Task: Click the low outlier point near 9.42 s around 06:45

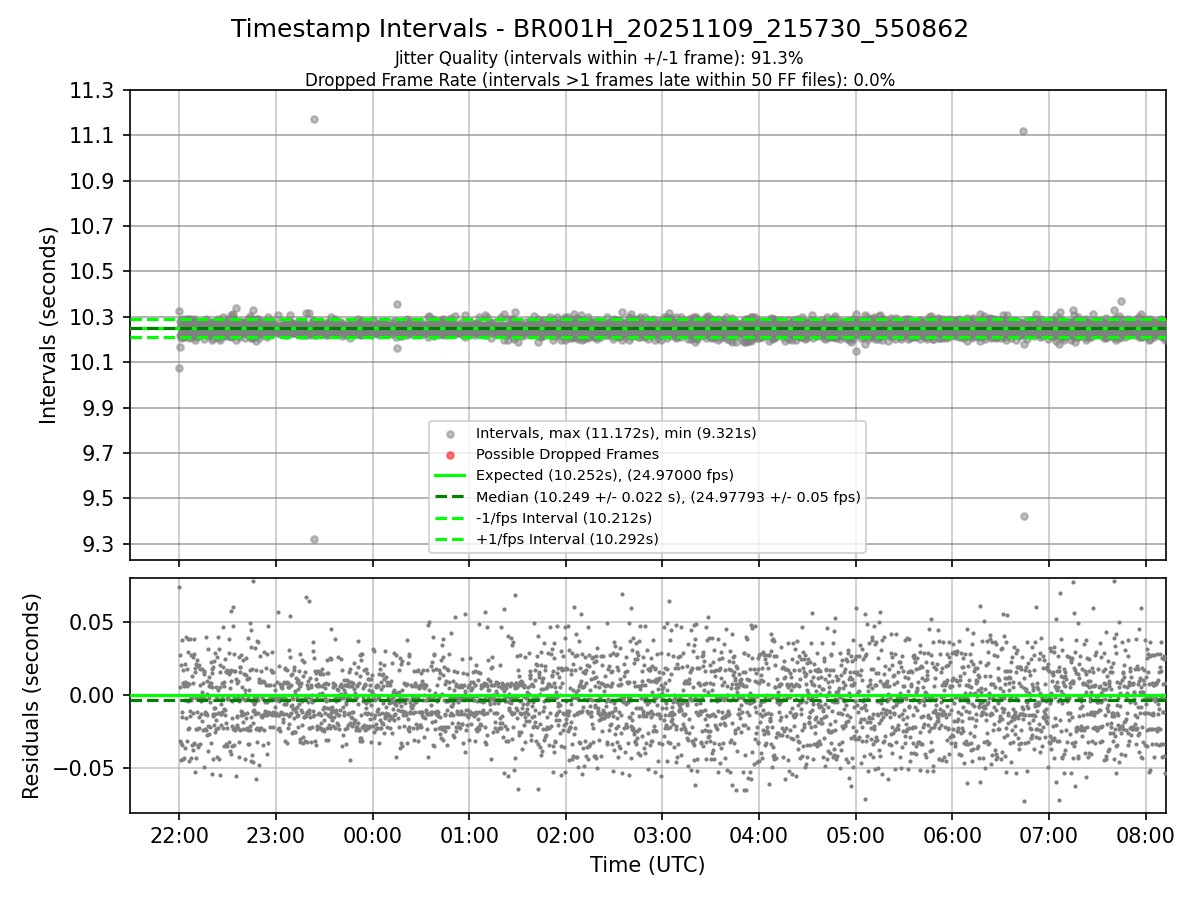Action: 1024,516
